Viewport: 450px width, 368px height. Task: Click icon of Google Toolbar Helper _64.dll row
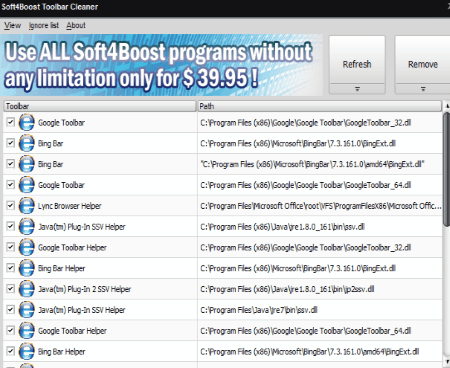point(26,331)
